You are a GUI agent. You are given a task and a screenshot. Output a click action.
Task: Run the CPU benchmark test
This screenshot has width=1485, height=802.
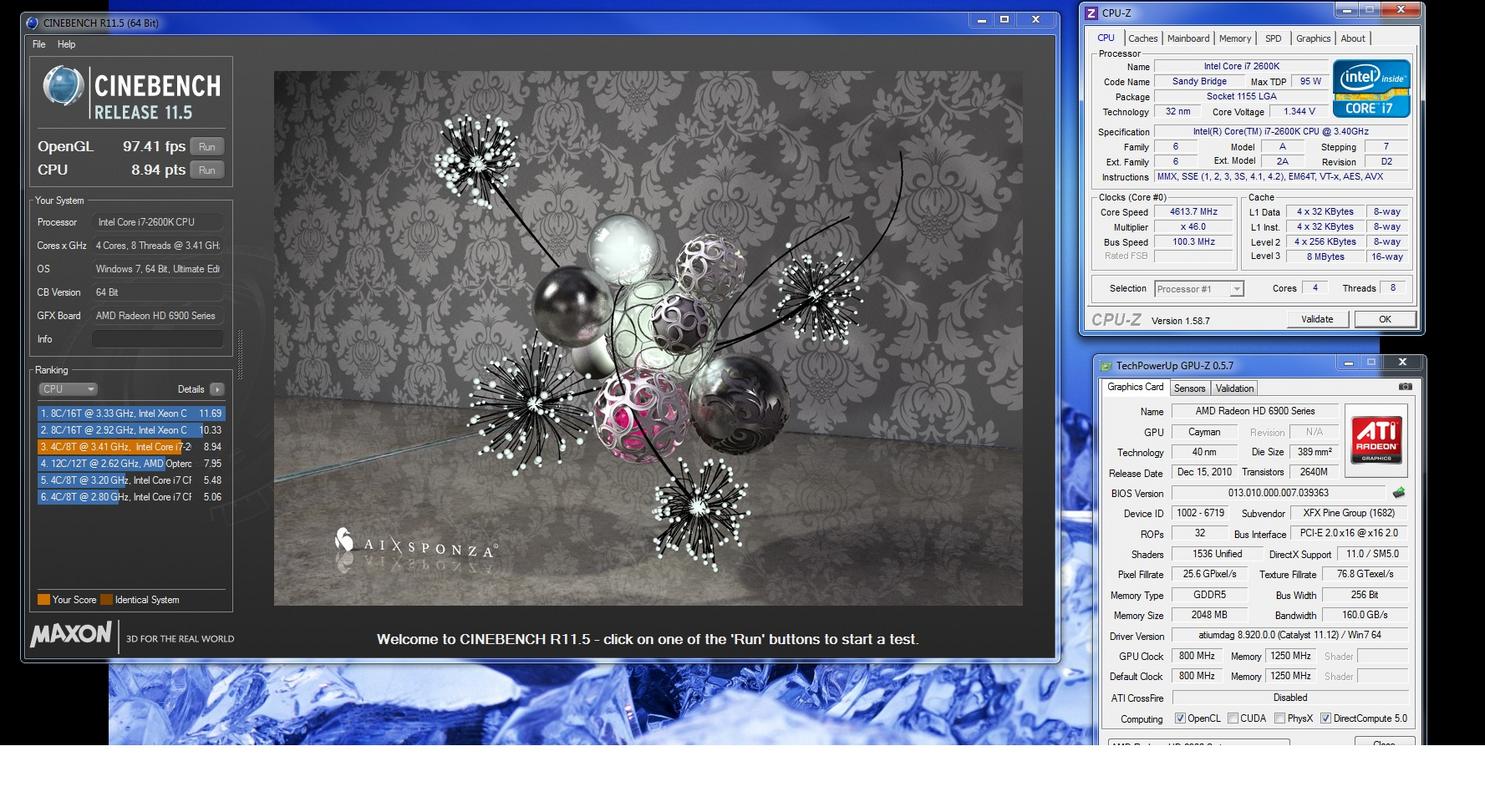(x=206, y=170)
